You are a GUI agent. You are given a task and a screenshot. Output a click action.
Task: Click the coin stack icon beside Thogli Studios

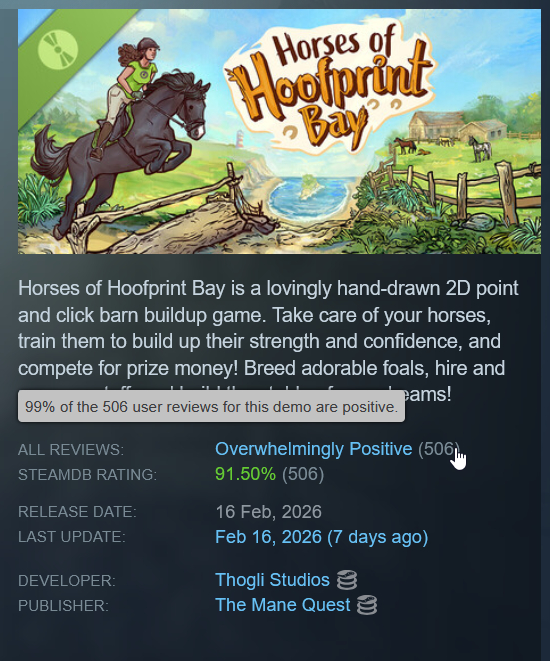tap(347, 580)
